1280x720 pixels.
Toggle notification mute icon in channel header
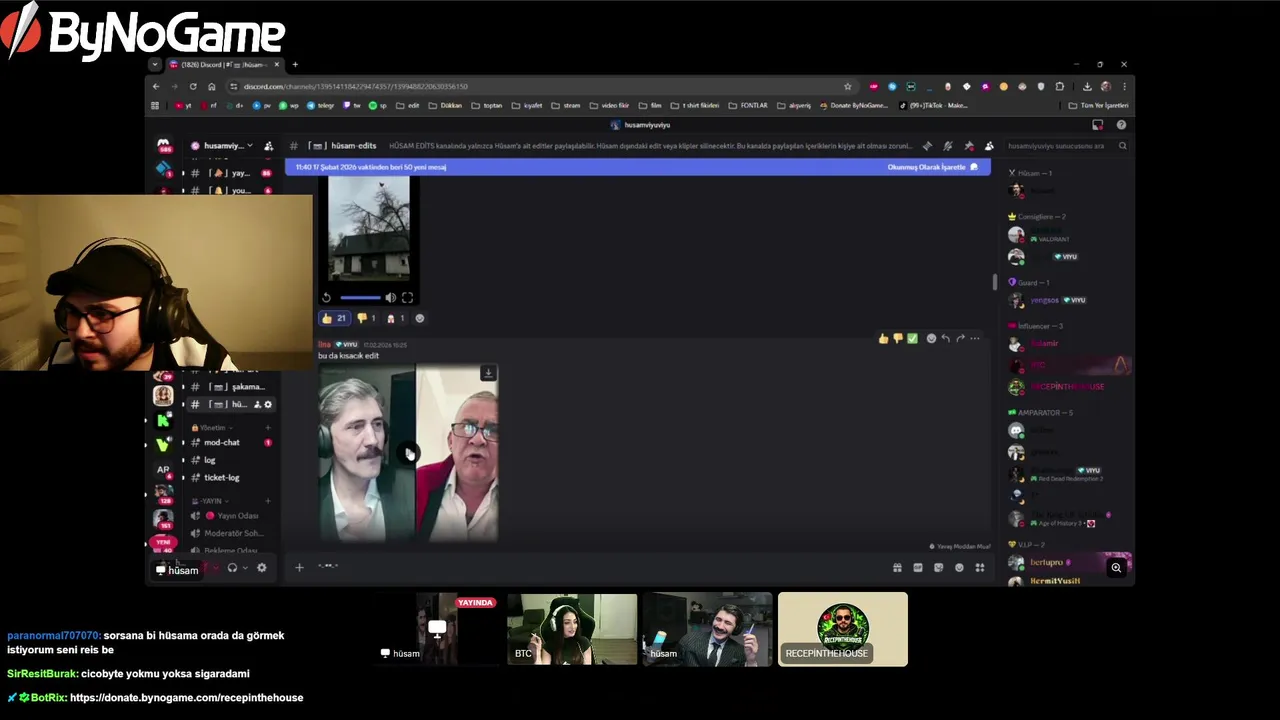pos(948,146)
